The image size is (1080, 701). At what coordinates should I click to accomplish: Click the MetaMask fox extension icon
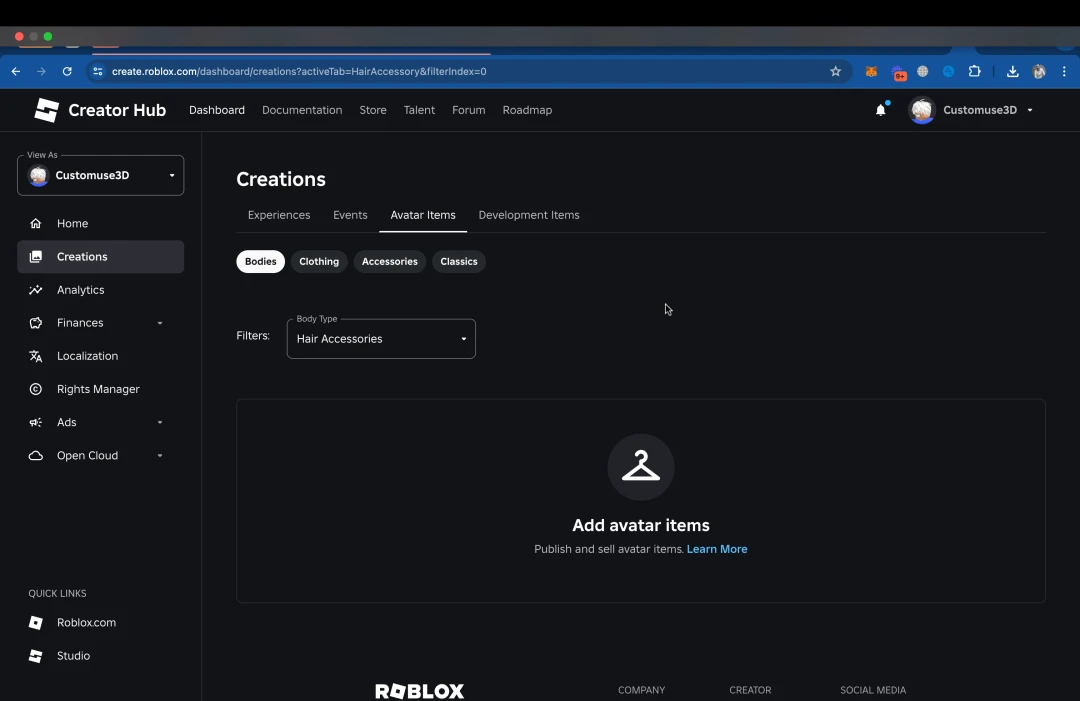click(x=871, y=71)
